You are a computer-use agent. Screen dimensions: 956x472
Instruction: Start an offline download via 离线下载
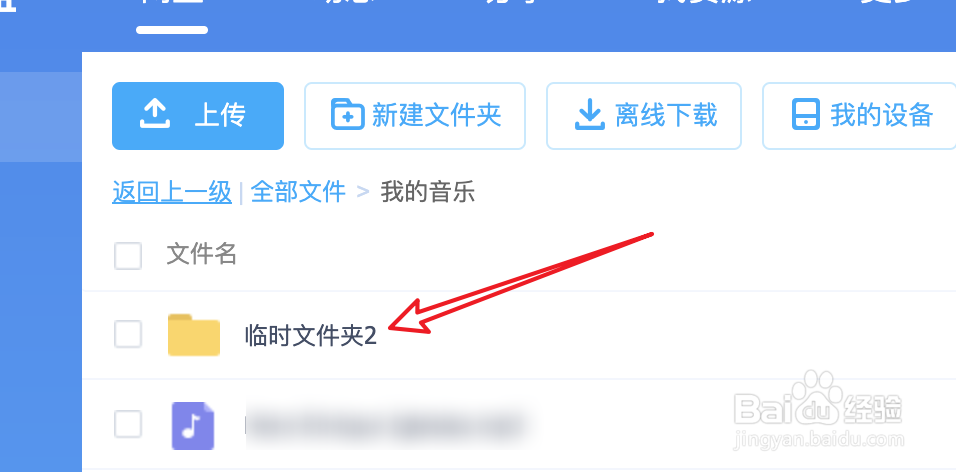click(644, 116)
